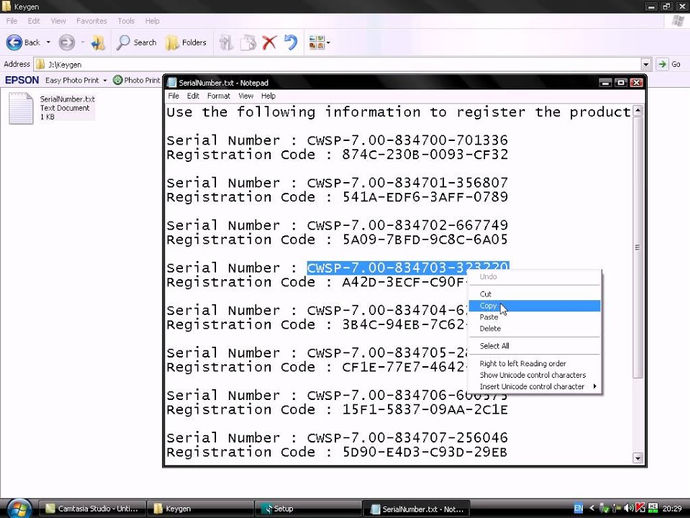This screenshot has width=690, height=518.
Task: Click registration code 5A09-7BFD-9C8C-6A05
Action: click(425, 239)
